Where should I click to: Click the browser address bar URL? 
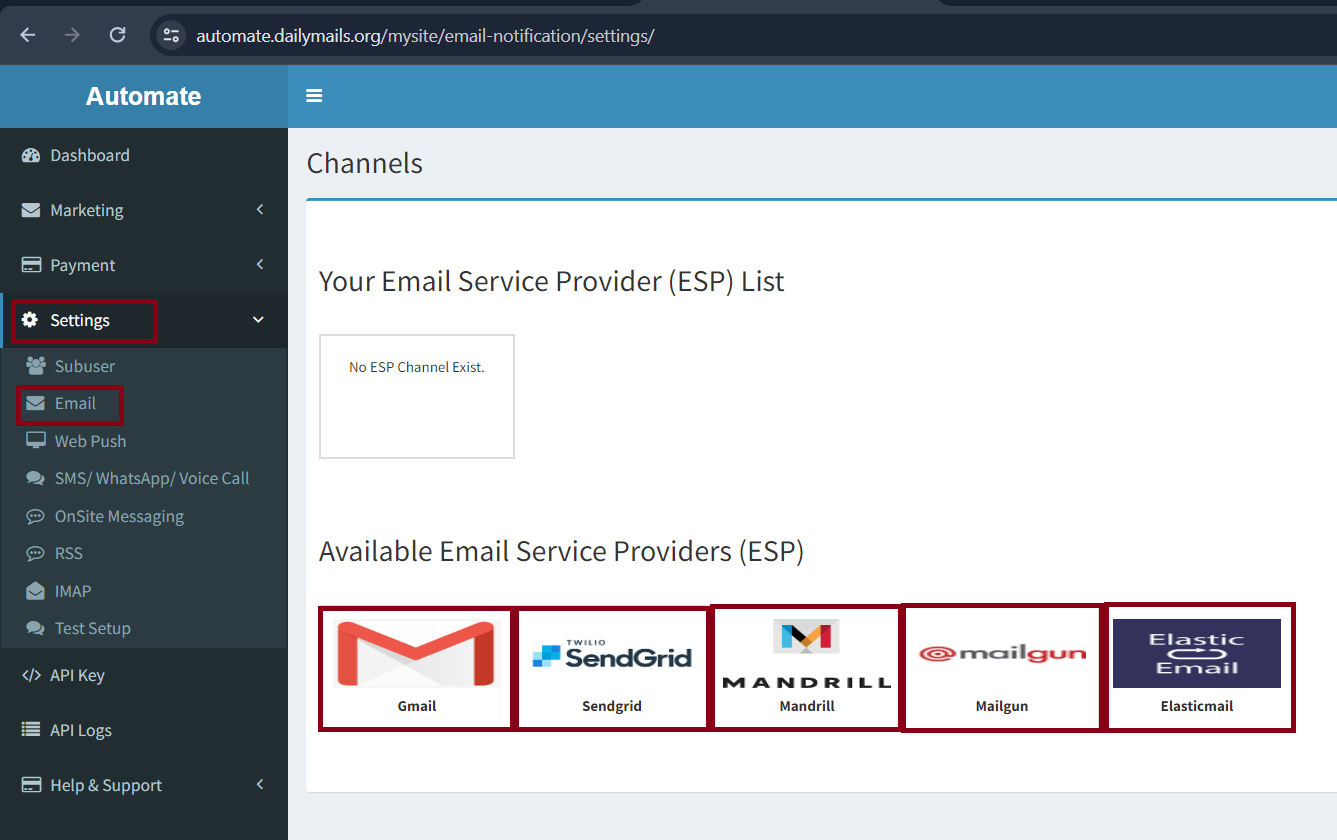point(425,36)
